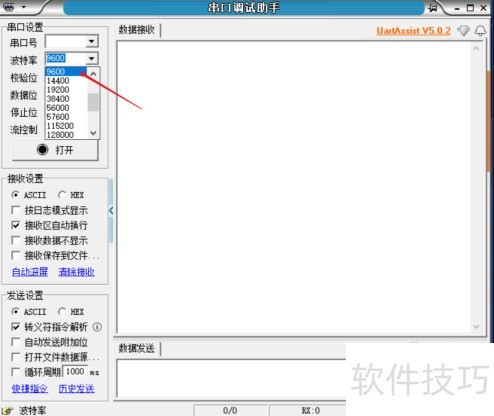
Task: Choose 19200 in the baud rate list
Action: click(x=66, y=90)
